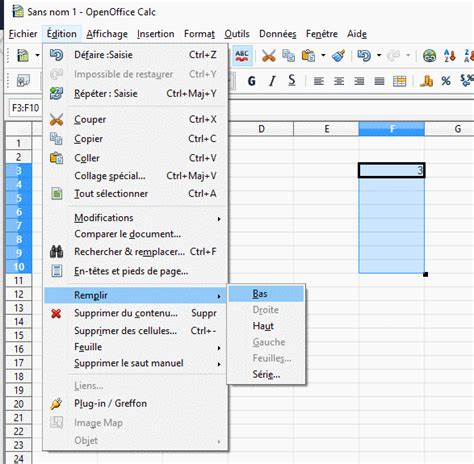474x464 pixels.
Task: Open En-têtes et pieds de page...
Action: coord(135,271)
